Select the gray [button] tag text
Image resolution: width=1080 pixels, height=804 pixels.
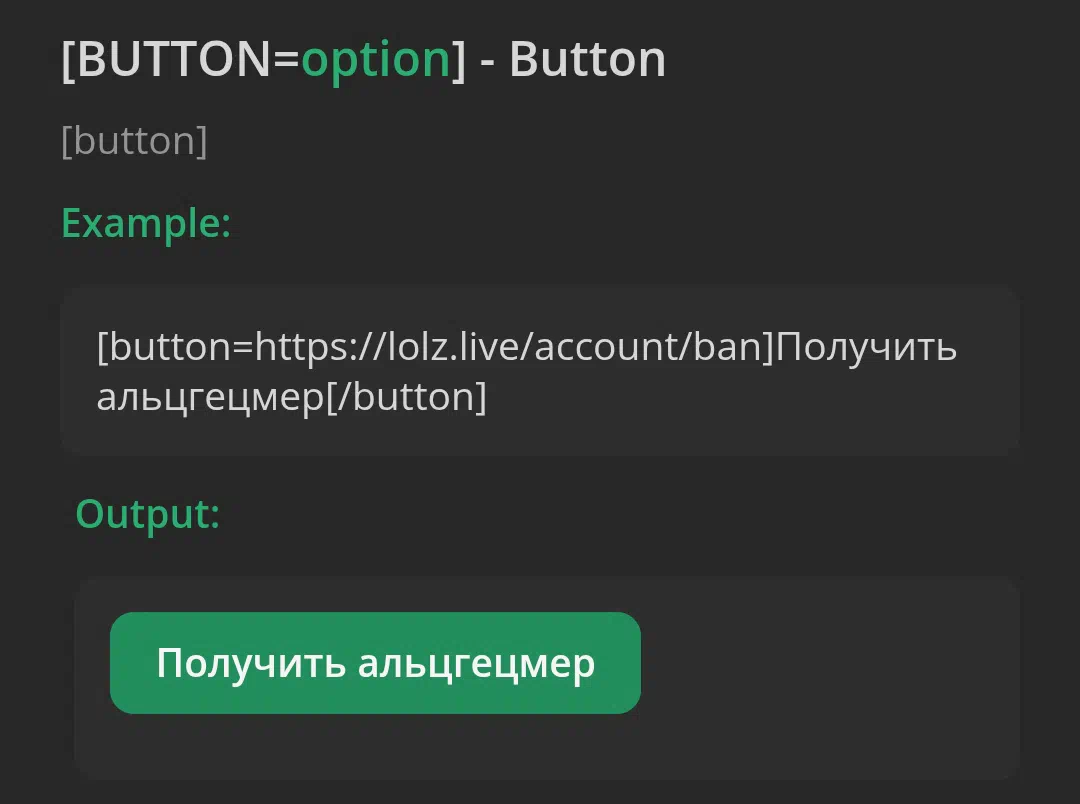point(134,141)
